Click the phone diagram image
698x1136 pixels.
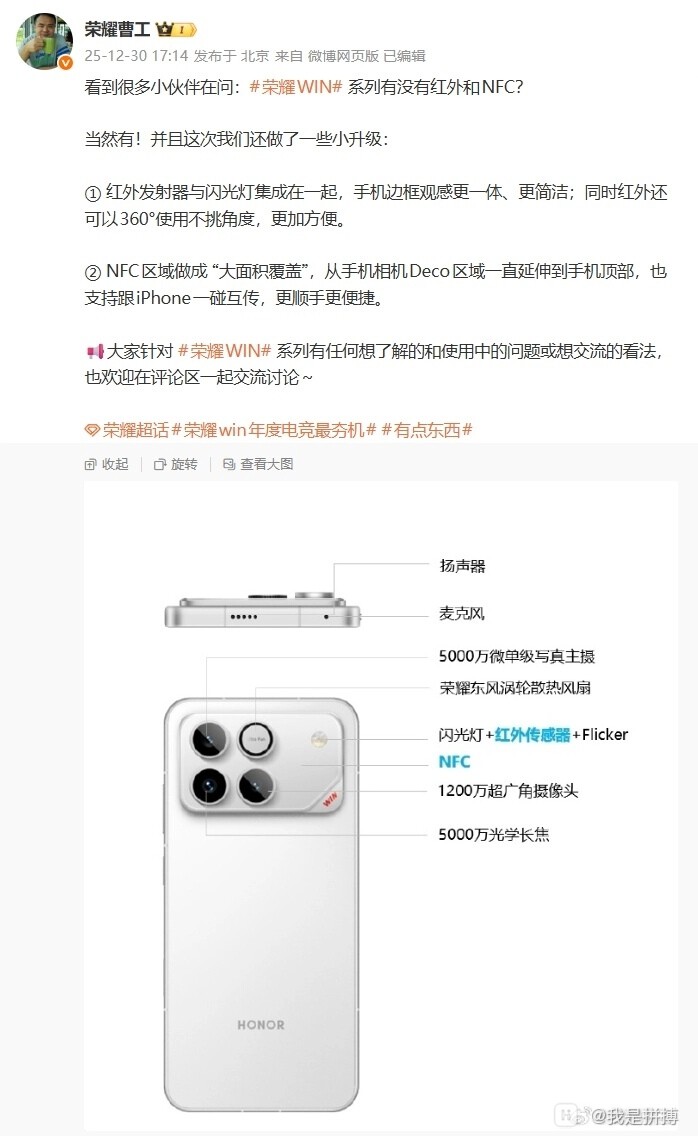pyautogui.click(x=381, y=806)
